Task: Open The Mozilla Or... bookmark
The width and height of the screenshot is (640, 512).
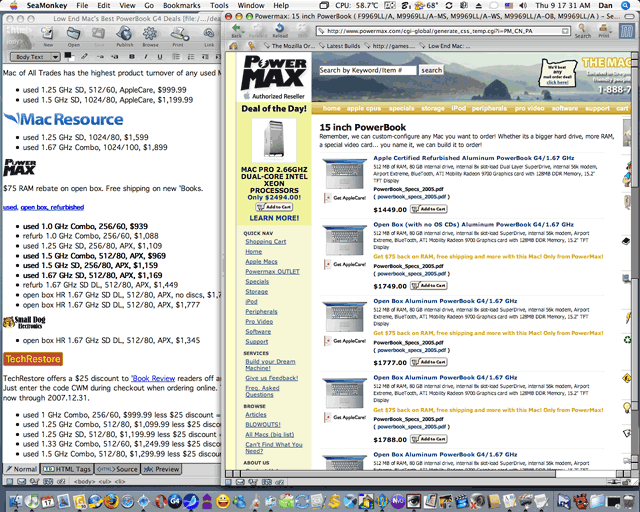Action: point(289,46)
